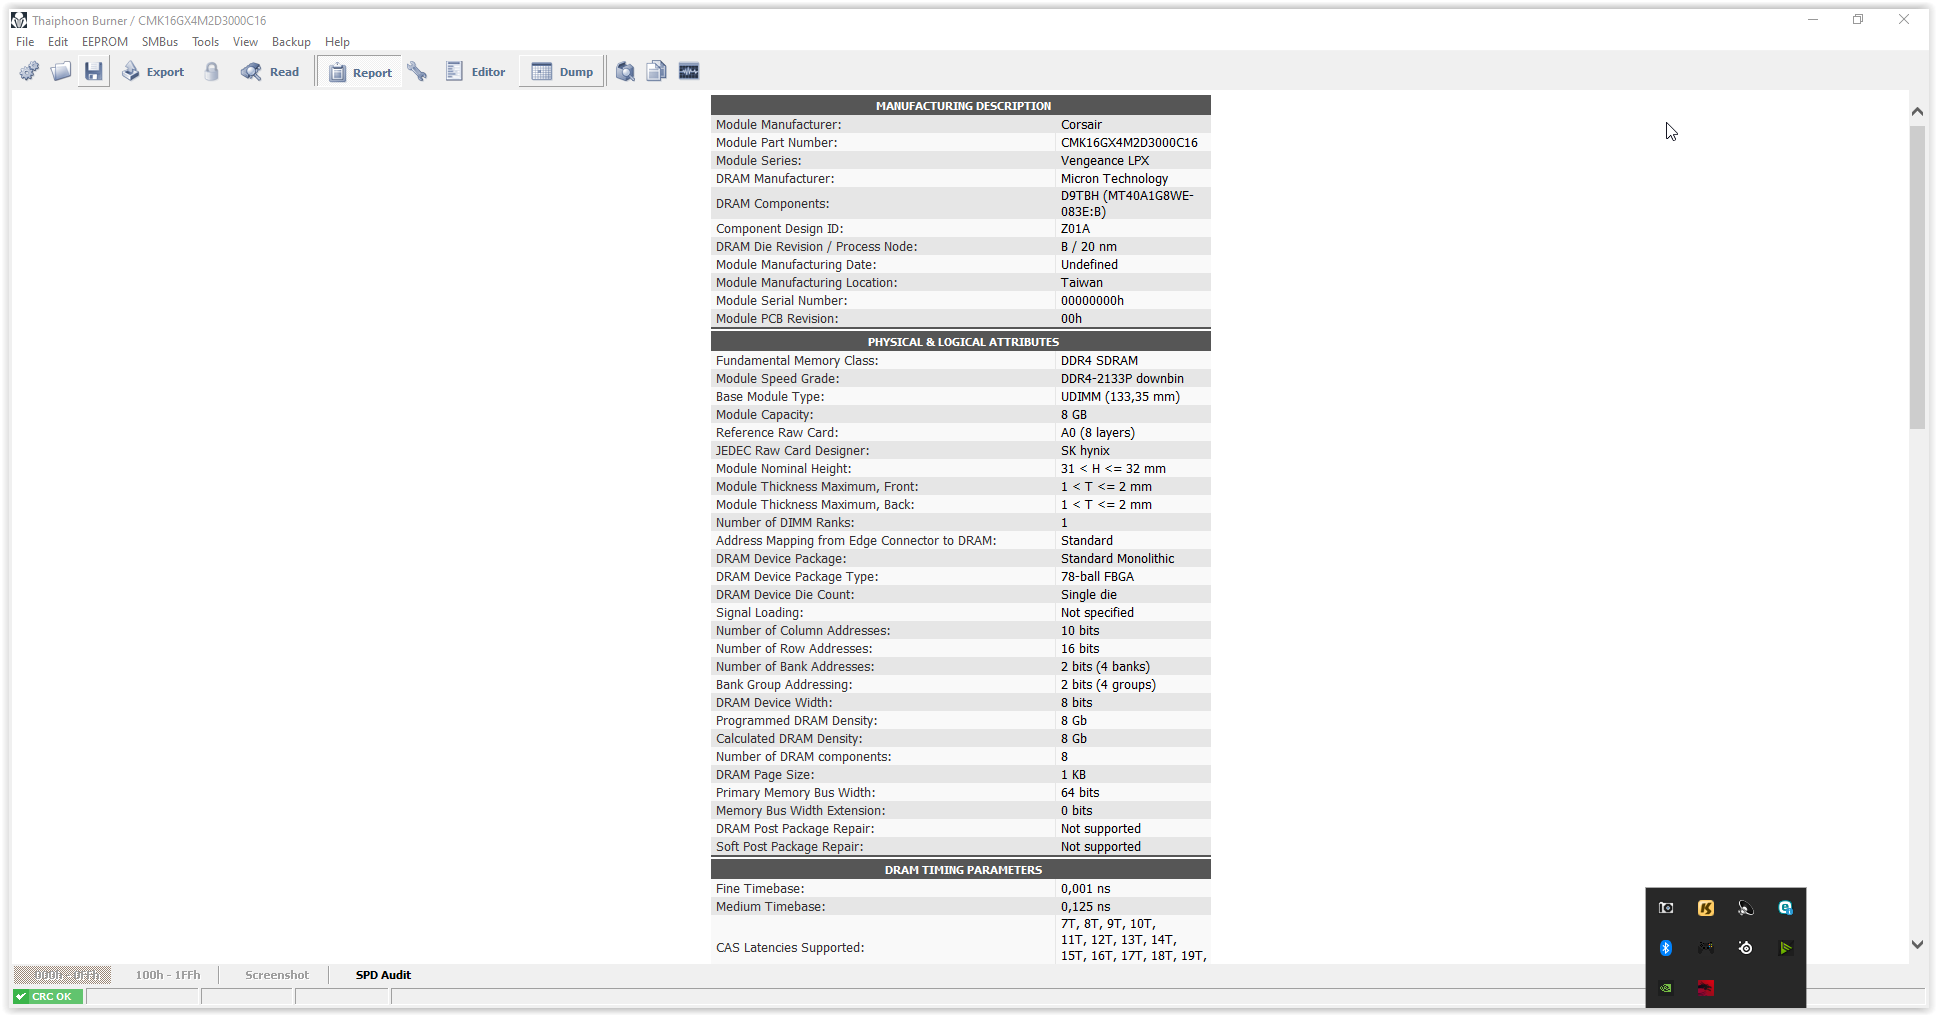Click the green triangle icon in tray
The height and width of the screenshot is (1016, 1937).
(1786, 948)
